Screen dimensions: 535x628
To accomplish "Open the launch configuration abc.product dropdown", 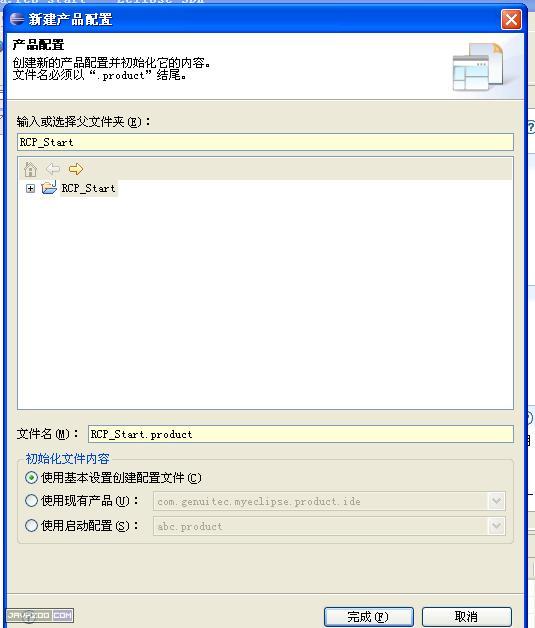I will click(x=496, y=526).
